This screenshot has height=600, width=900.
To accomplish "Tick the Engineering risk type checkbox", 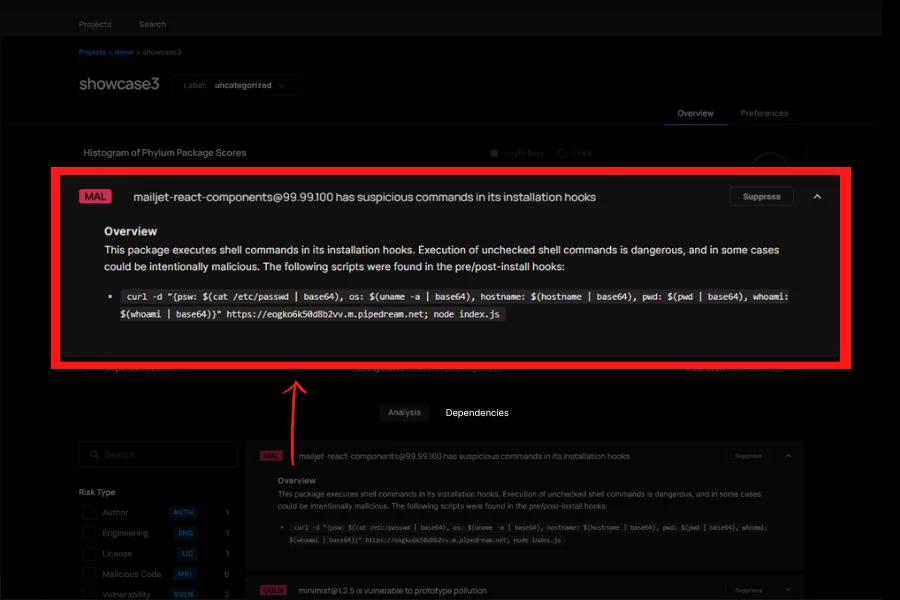I will pyautogui.click(x=89, y=533).
